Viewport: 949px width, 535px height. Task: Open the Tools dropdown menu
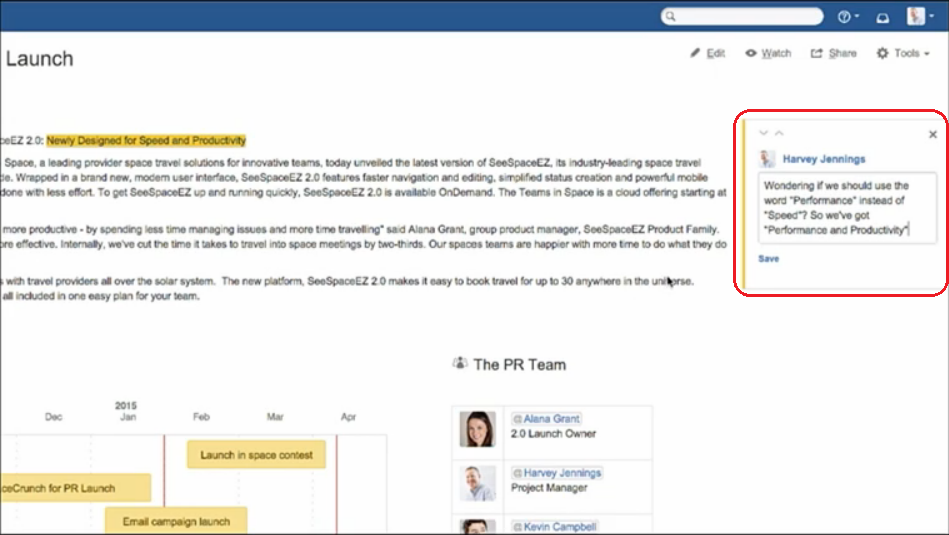click(903, 53)
